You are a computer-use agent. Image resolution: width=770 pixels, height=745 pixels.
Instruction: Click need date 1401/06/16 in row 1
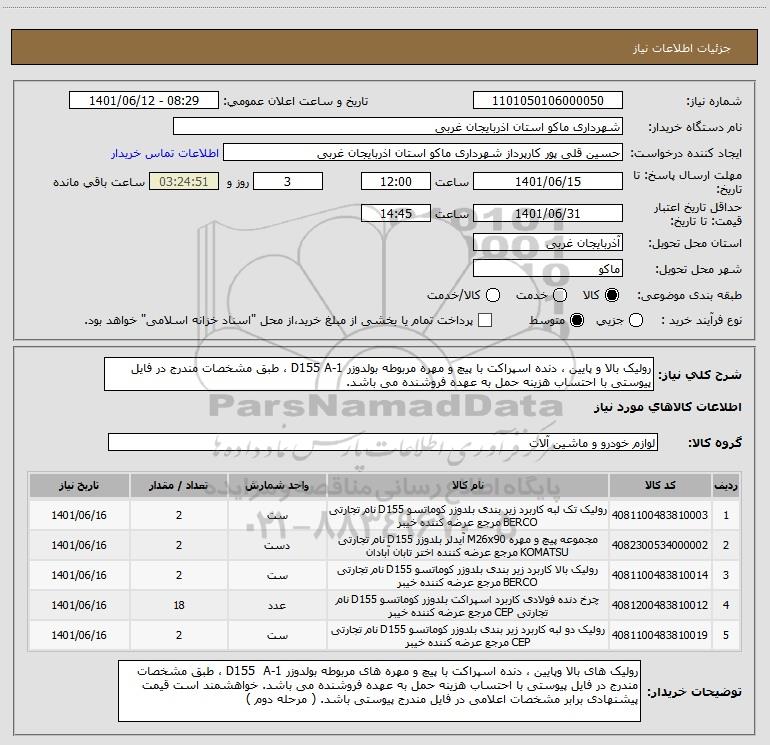[x=79, y=515]
